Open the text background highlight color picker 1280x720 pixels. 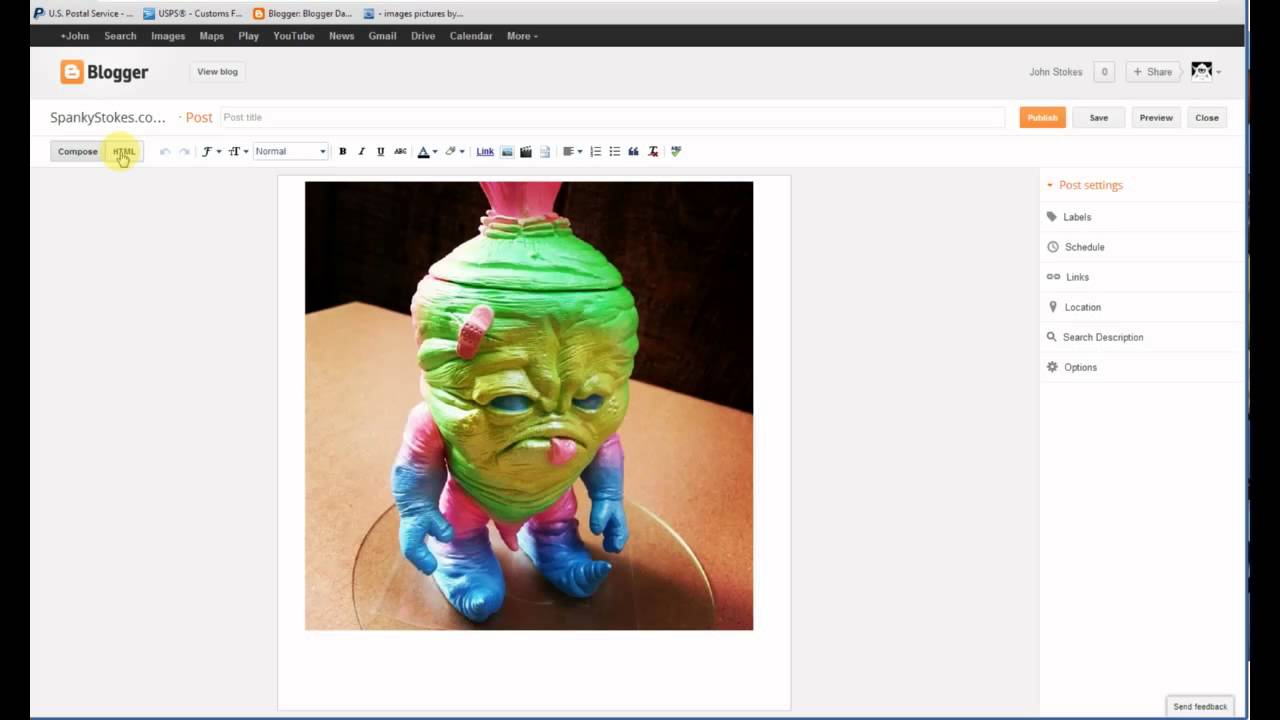tap(454, 152)
